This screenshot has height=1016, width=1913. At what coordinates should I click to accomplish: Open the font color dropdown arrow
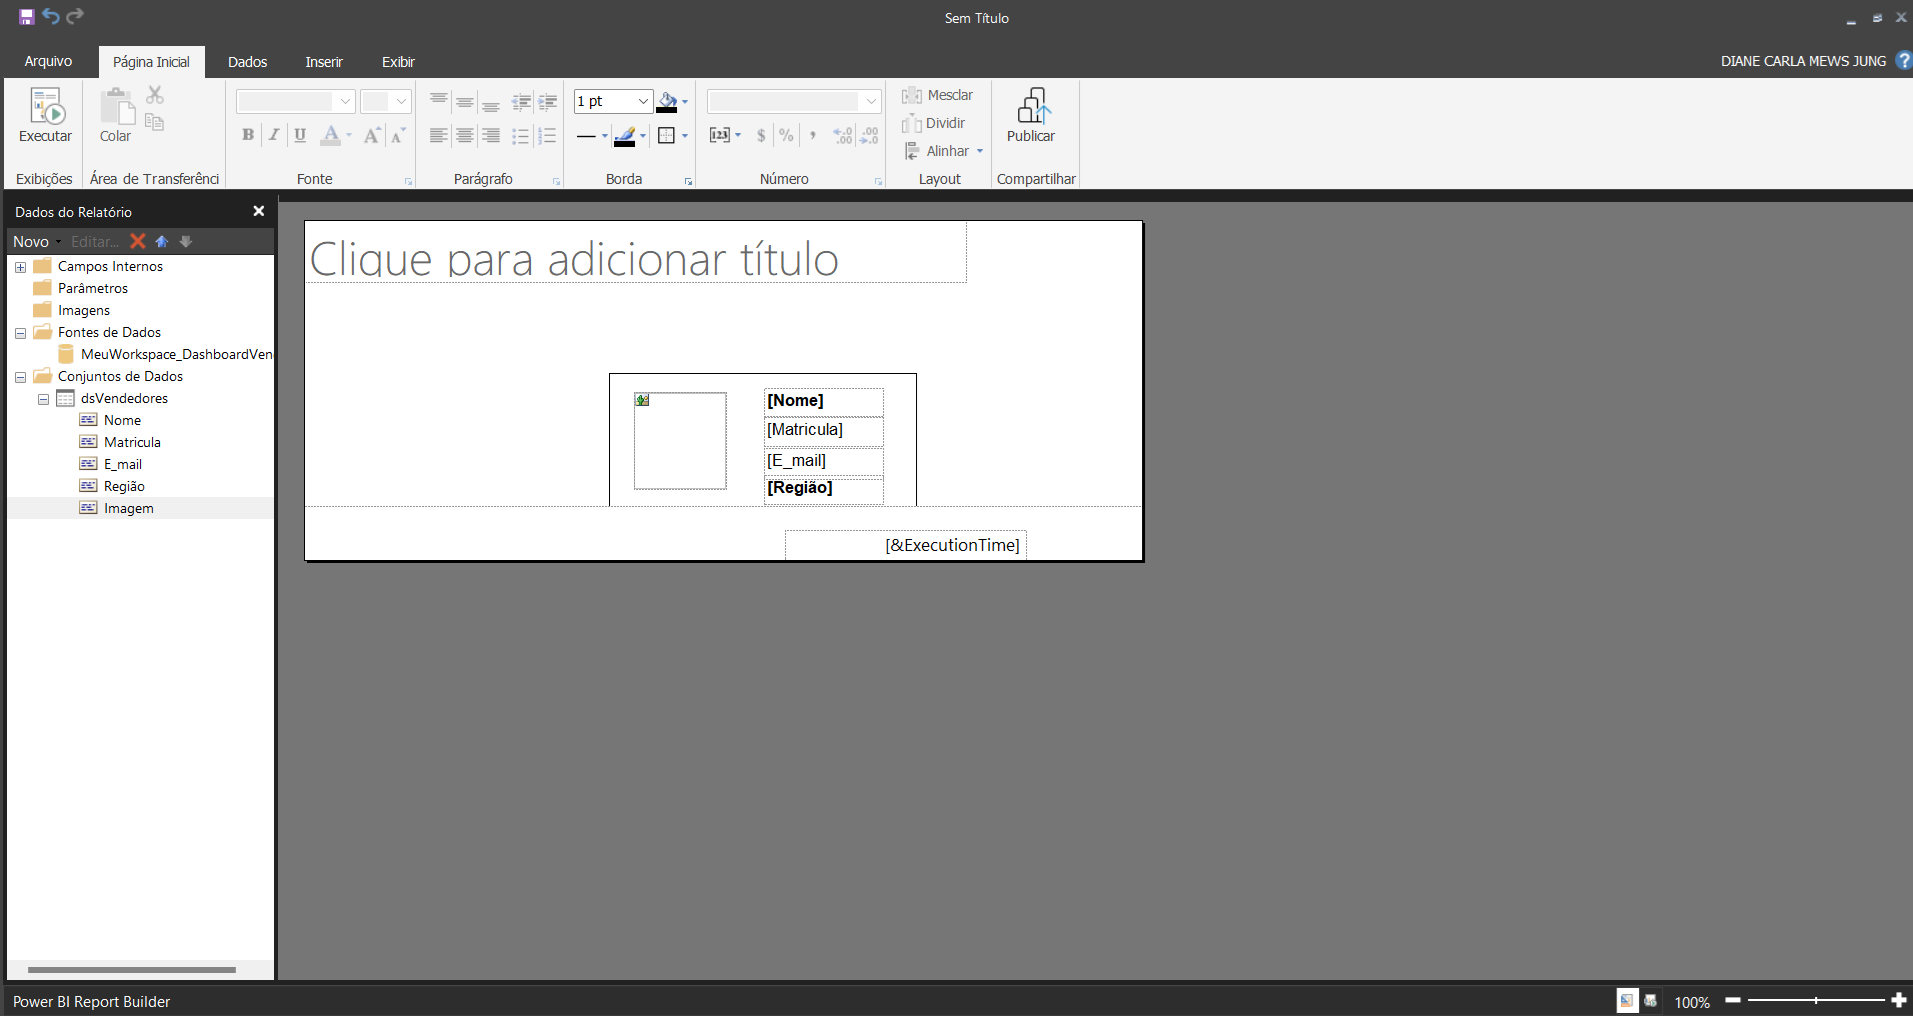(x=349, y=135)
